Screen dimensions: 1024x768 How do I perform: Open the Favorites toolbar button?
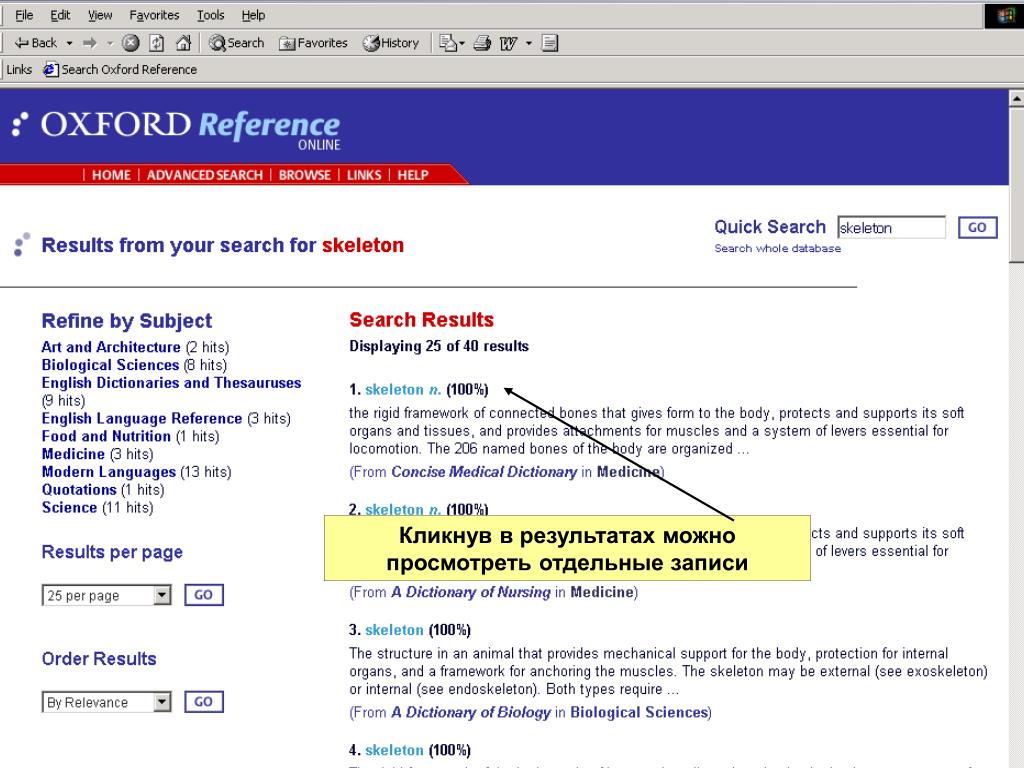(x=313, y=43)
